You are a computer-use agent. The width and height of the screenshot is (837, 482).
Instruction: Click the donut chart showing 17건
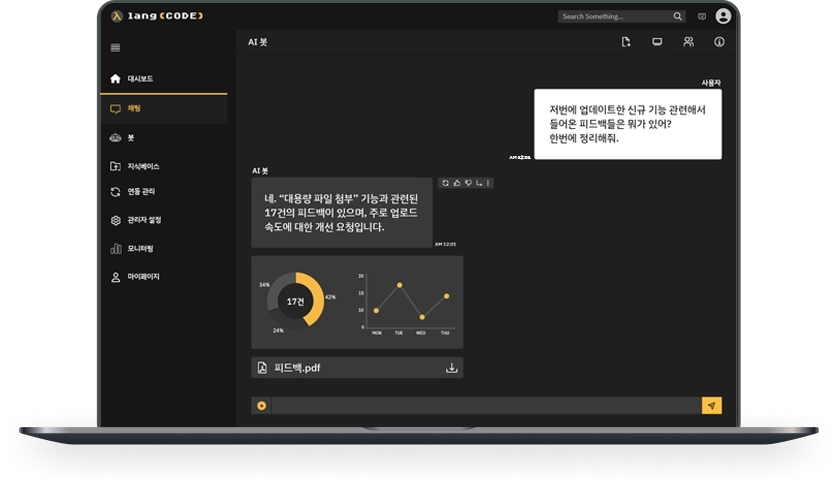click(295, 301)
